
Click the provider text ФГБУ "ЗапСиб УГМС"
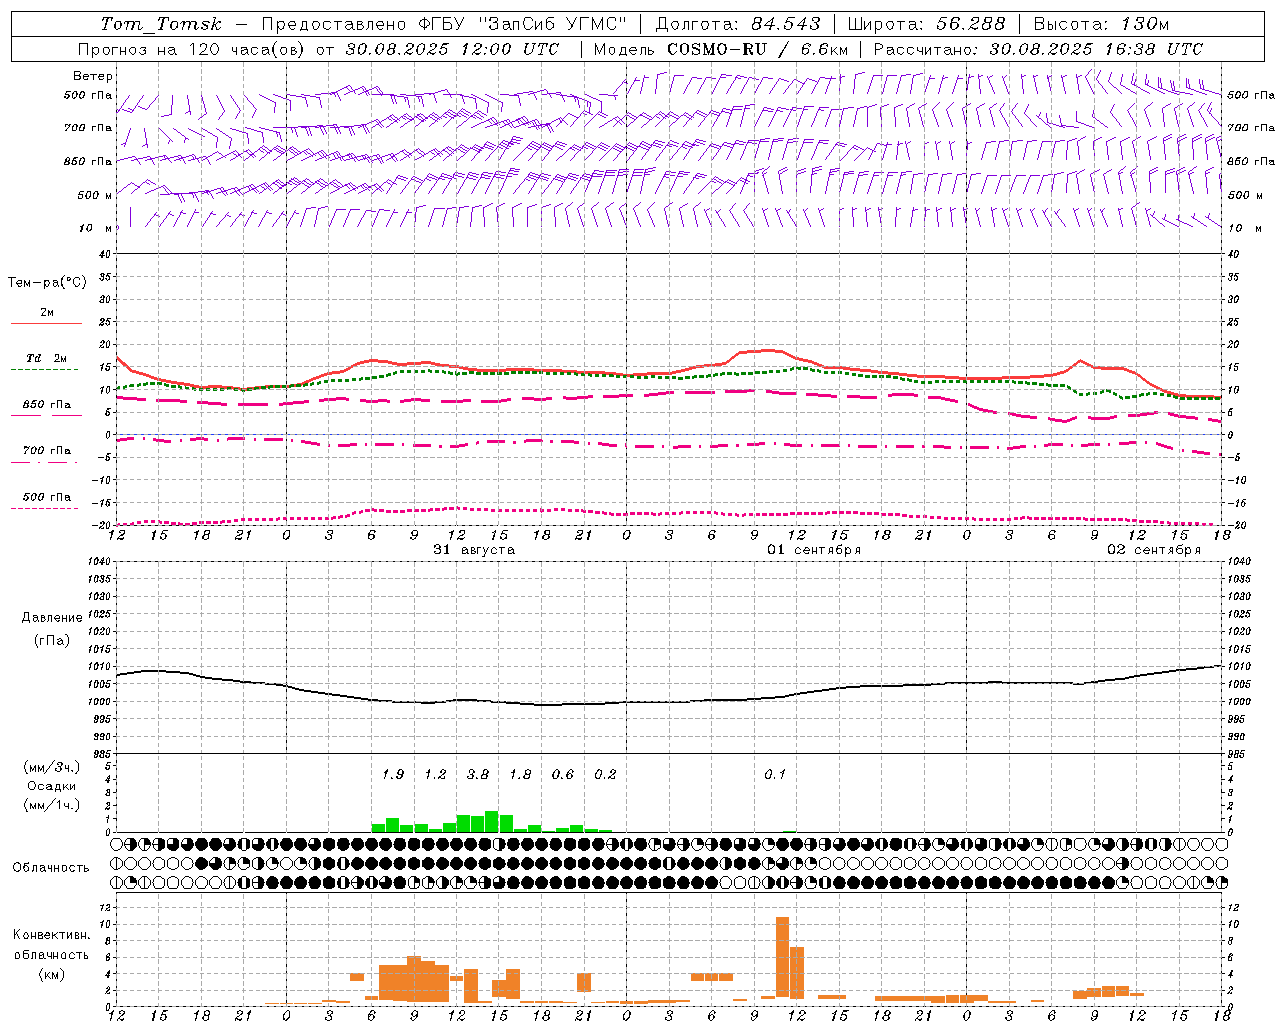523,24
